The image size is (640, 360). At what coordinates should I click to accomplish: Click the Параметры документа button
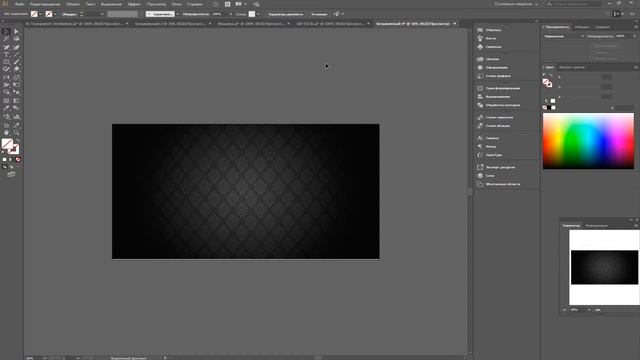[x=286, y=14]
